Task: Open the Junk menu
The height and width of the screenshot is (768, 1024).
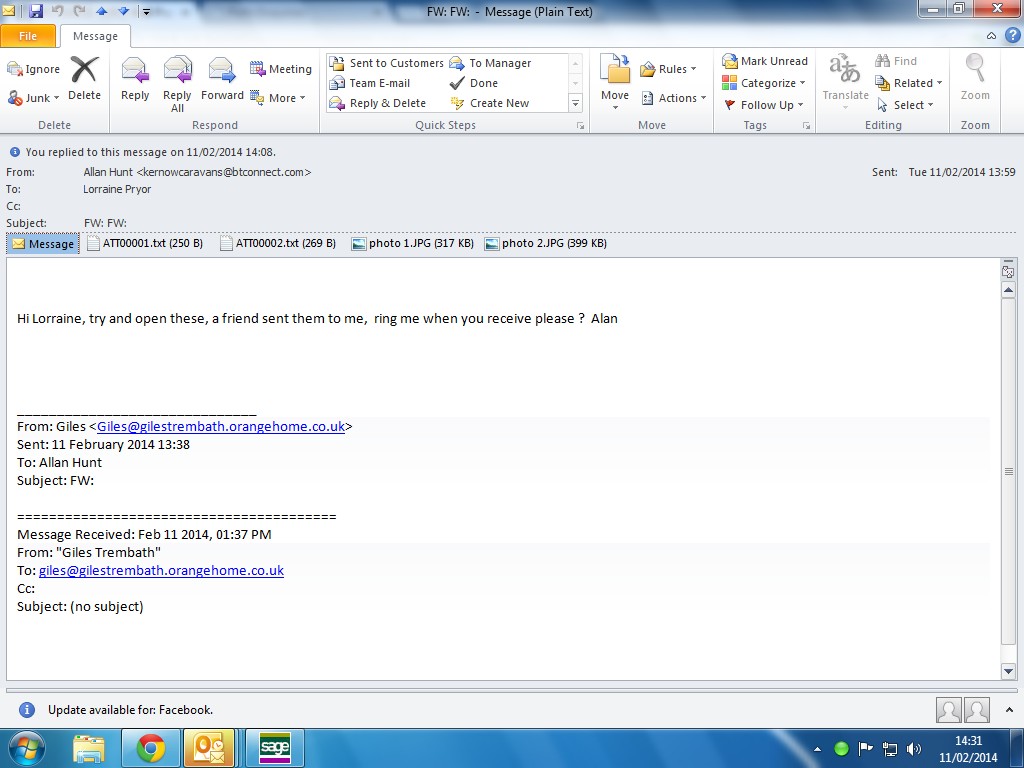Action: [x=33, y=98]
